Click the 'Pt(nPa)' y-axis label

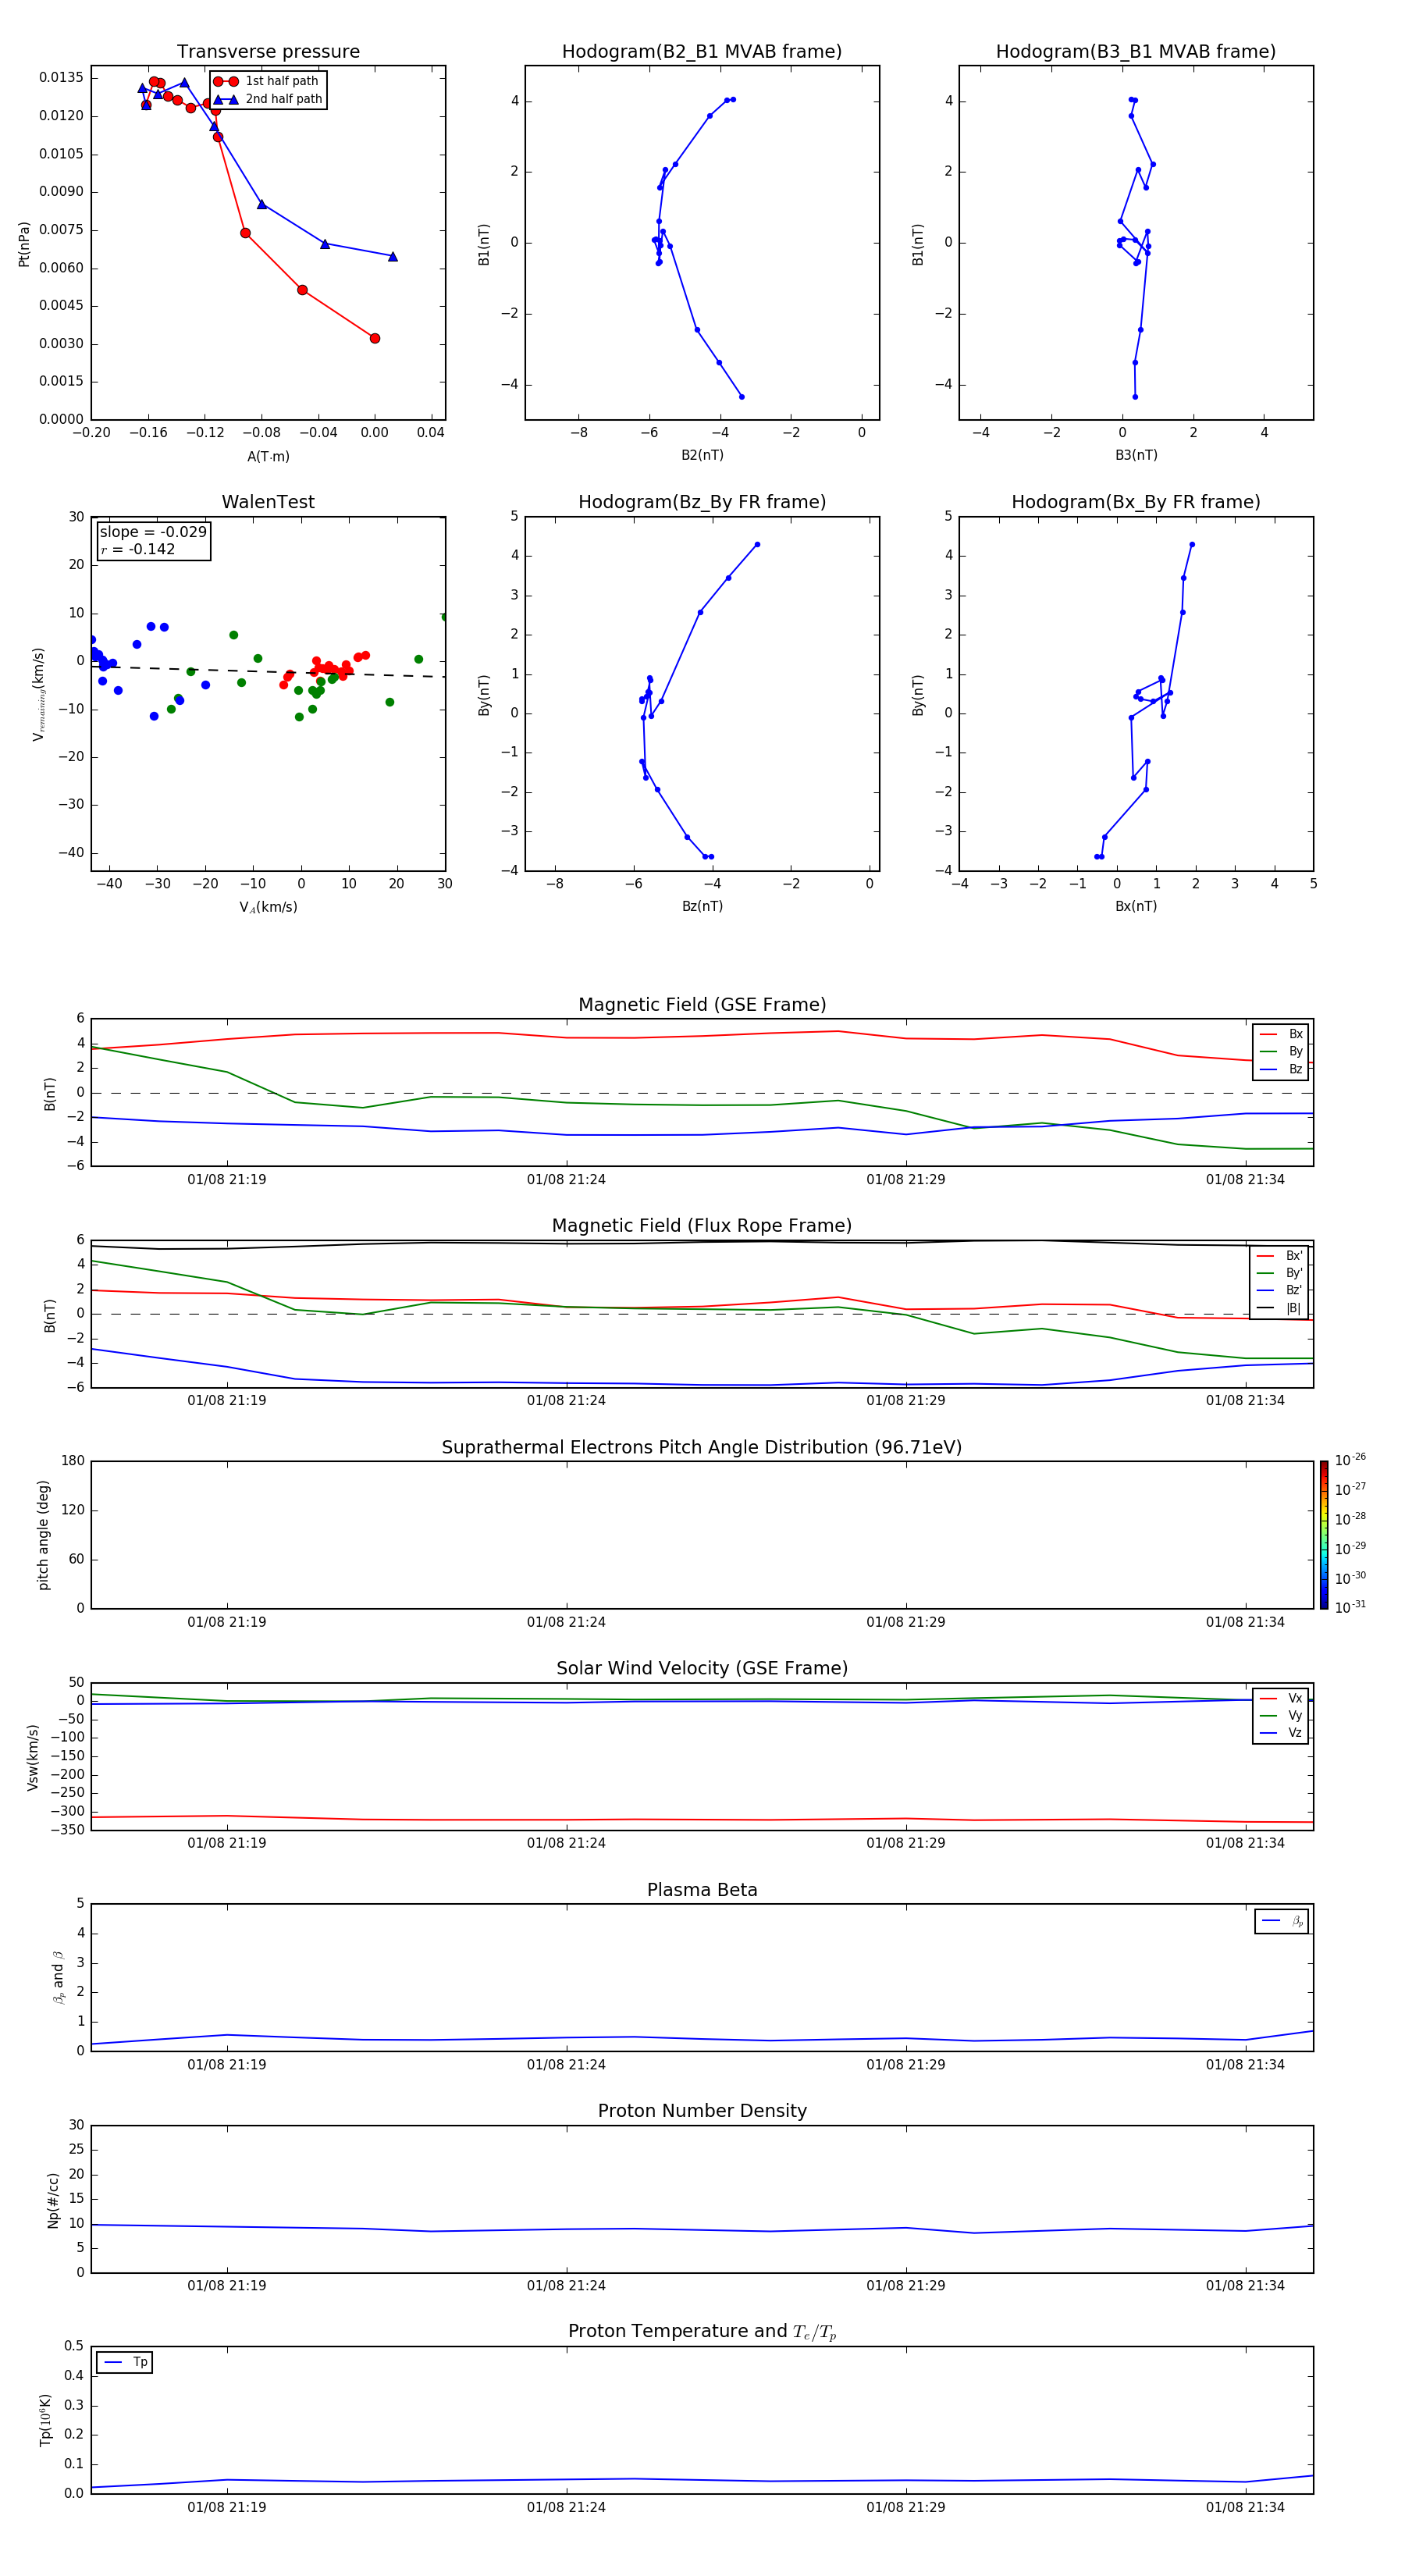pyautogui.click(x=24, y=244)
